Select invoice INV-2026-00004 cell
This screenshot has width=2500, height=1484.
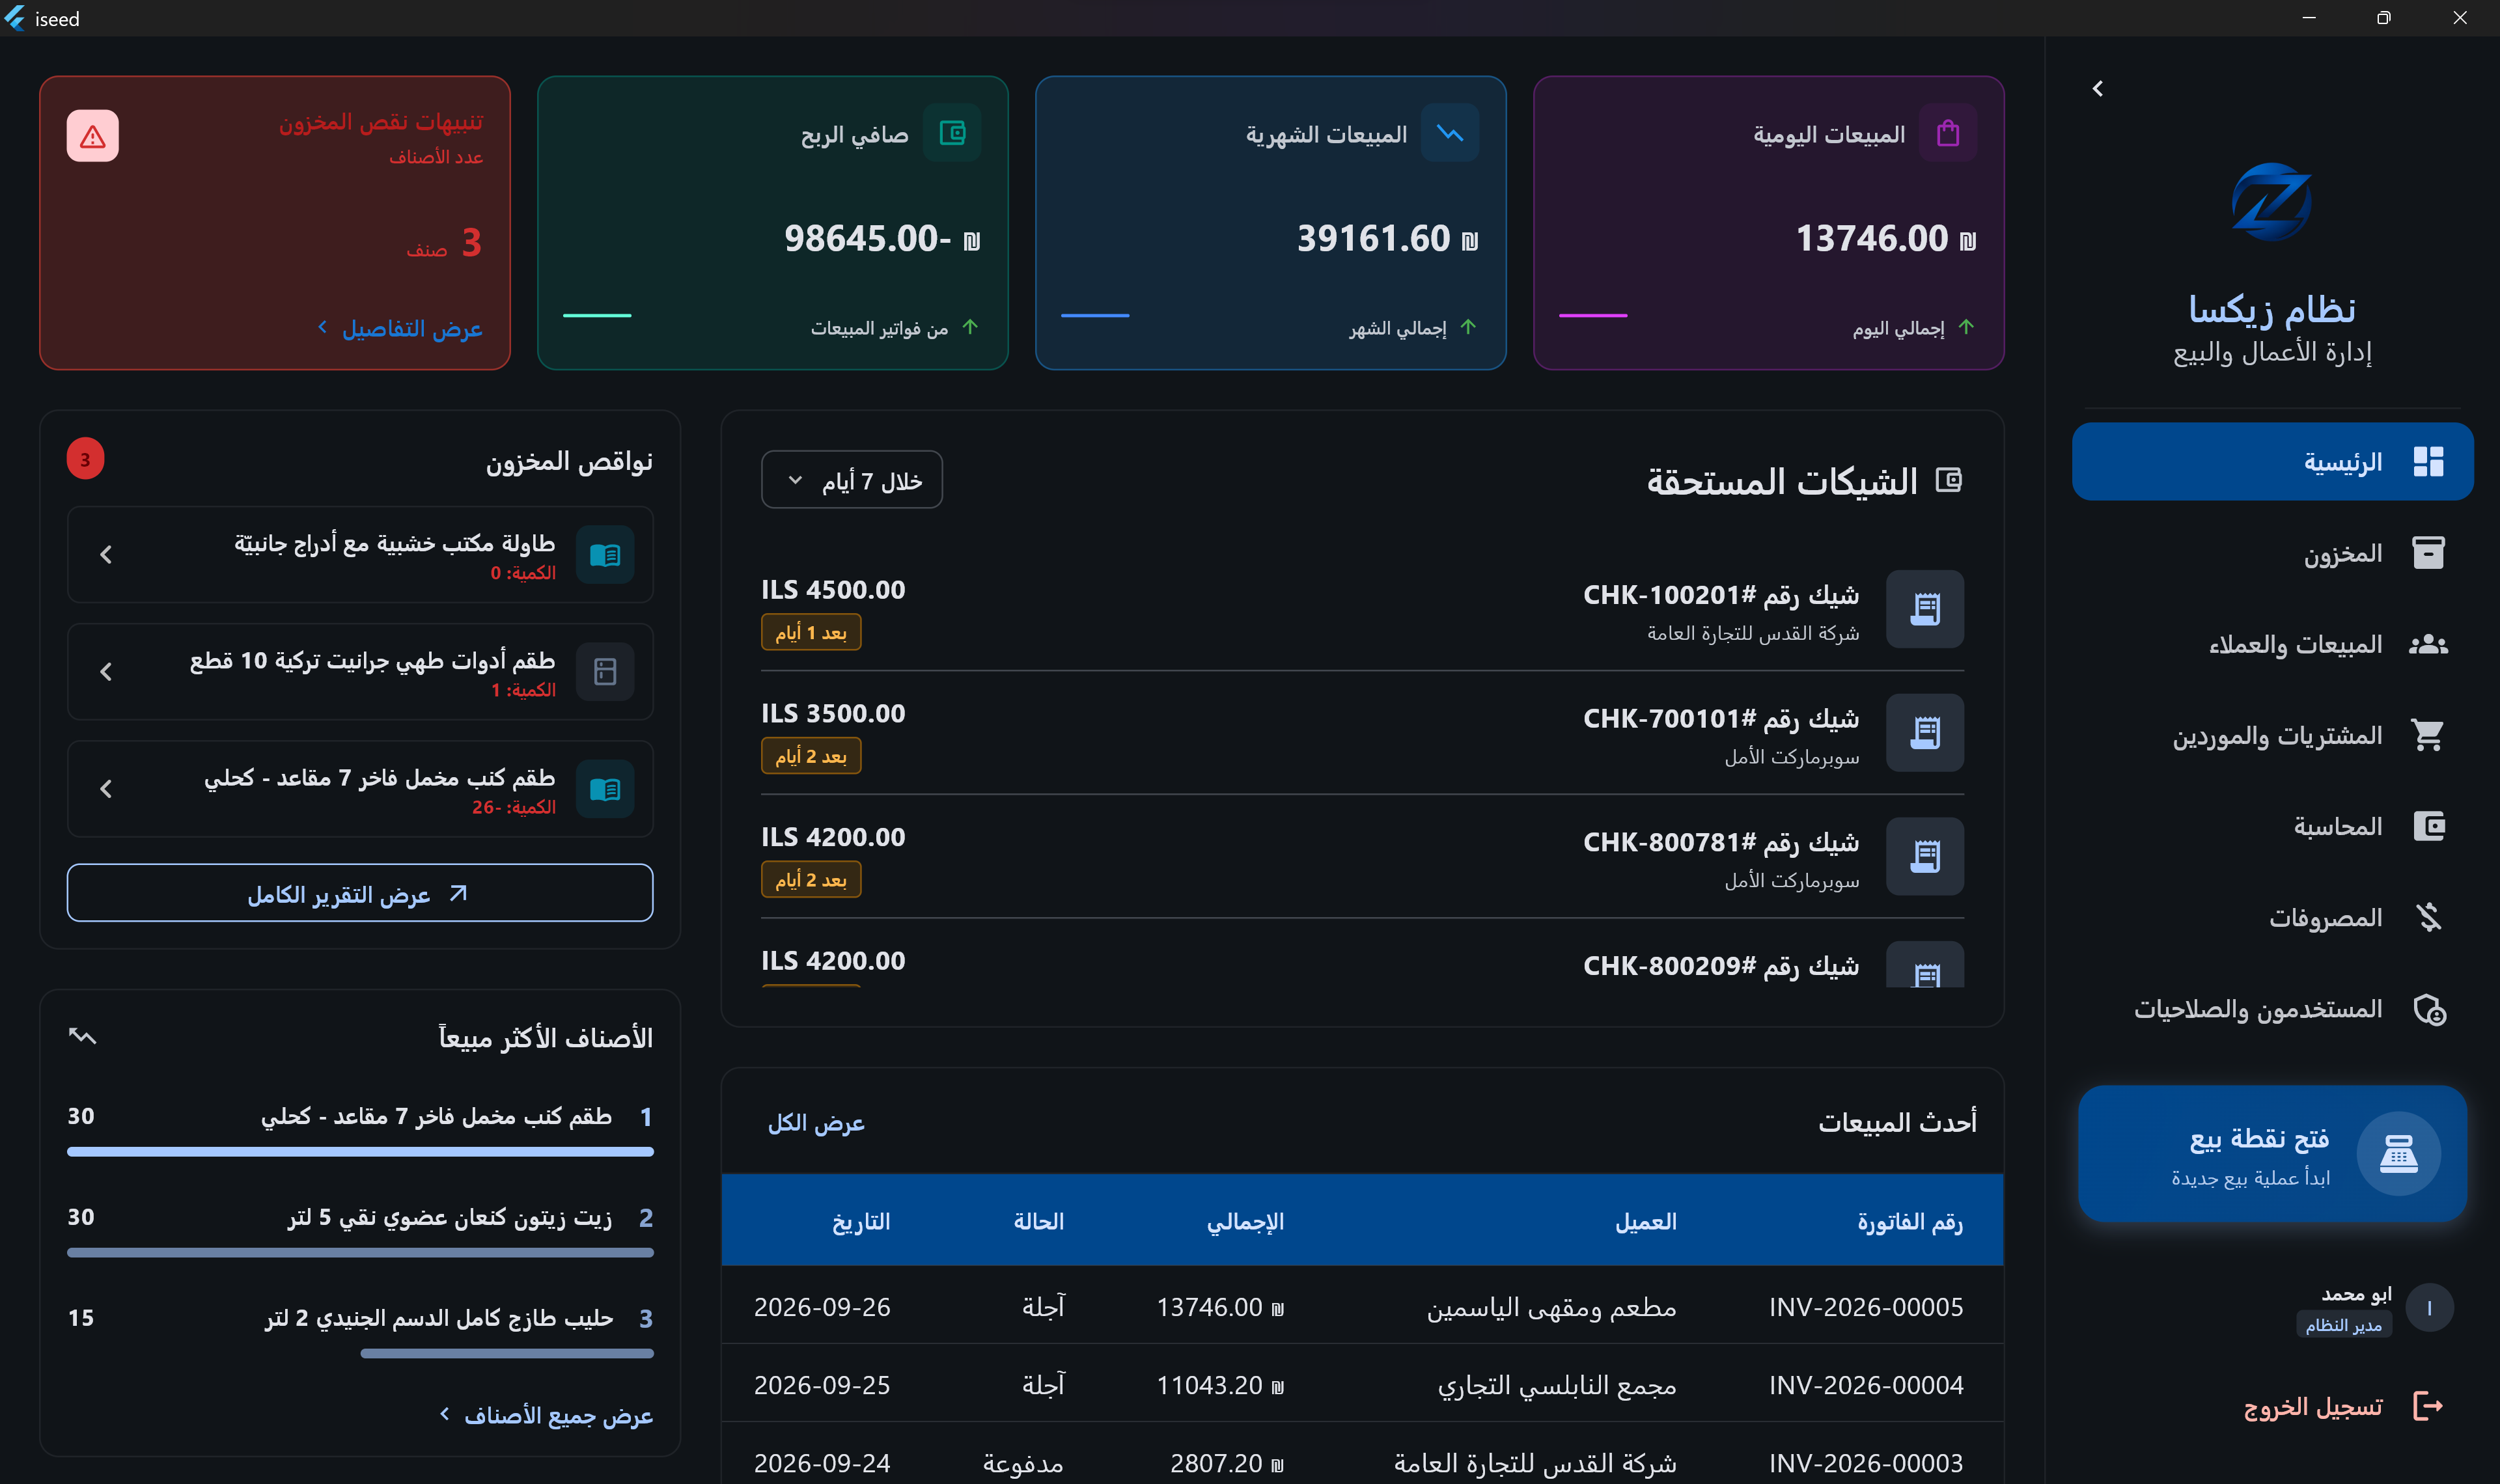1866,1385
